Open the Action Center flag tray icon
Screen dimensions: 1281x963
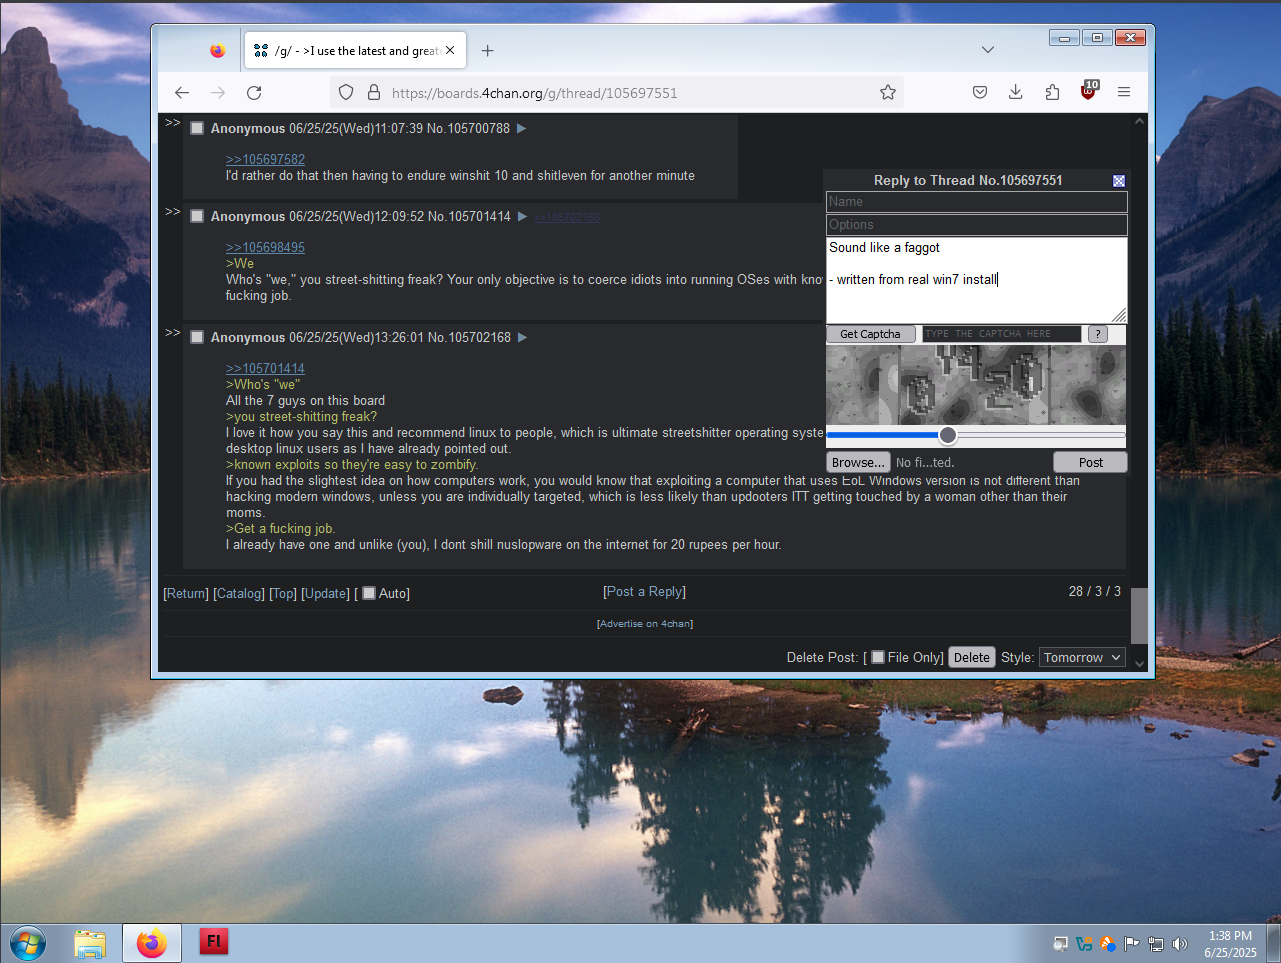[1132, 943]
